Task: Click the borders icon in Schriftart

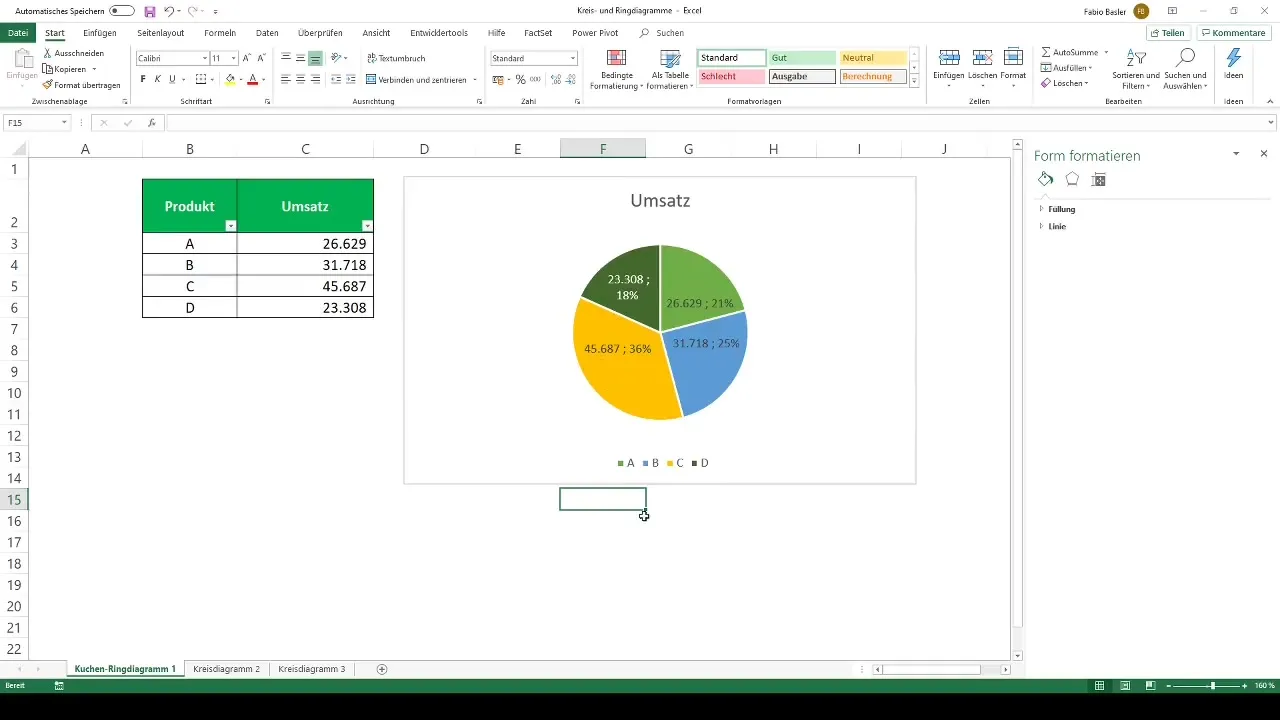Action: tap(201, 79)
